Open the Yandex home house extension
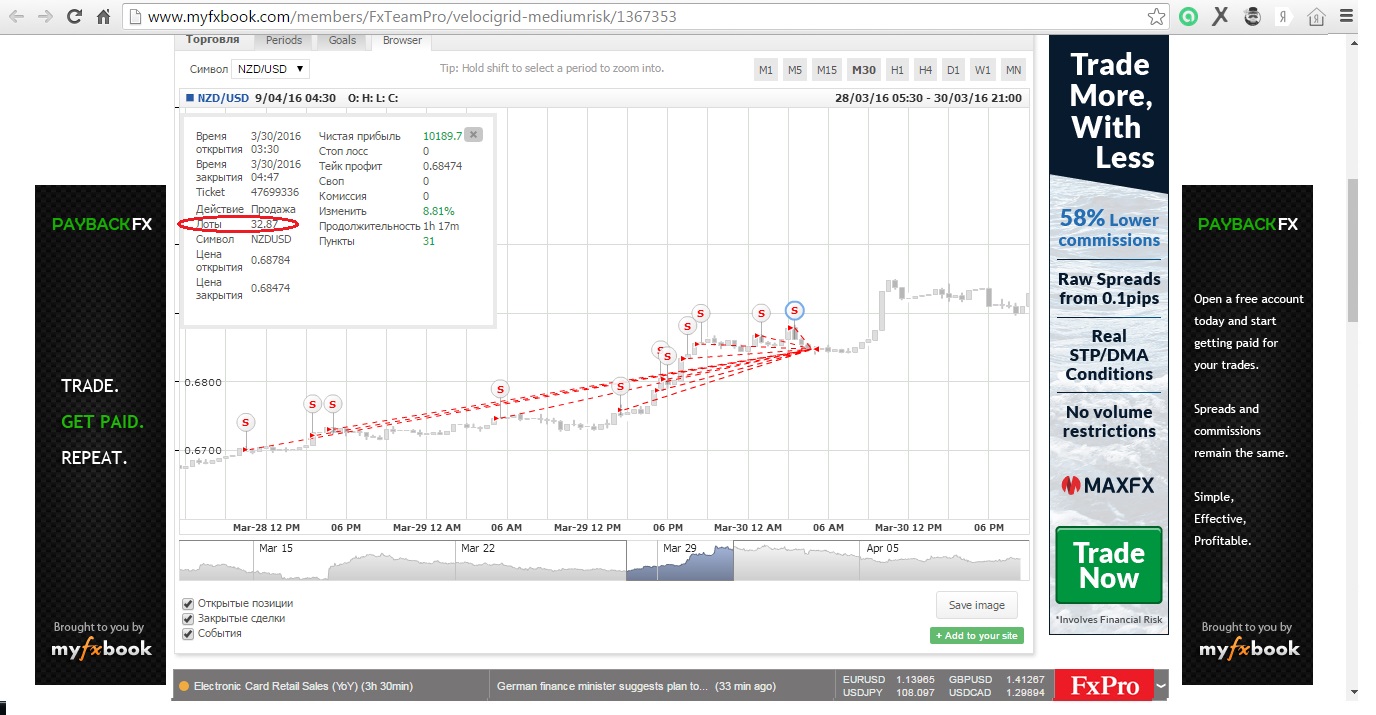This screenshot has height=715, width=1376. (1316, 17)
